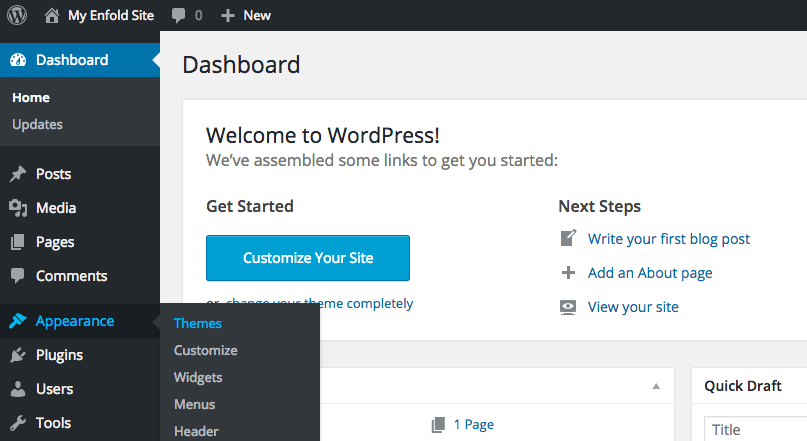Go to Home under Dashboard

coord(31,98)
